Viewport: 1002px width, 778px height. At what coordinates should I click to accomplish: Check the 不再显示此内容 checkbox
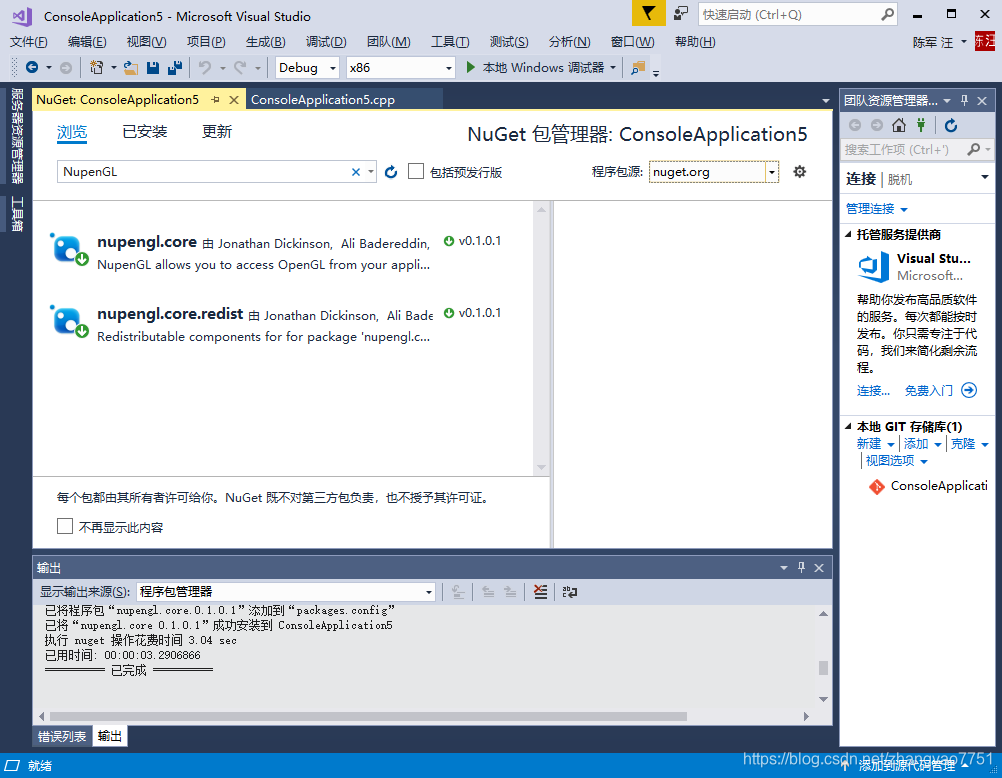coord(65,526)
